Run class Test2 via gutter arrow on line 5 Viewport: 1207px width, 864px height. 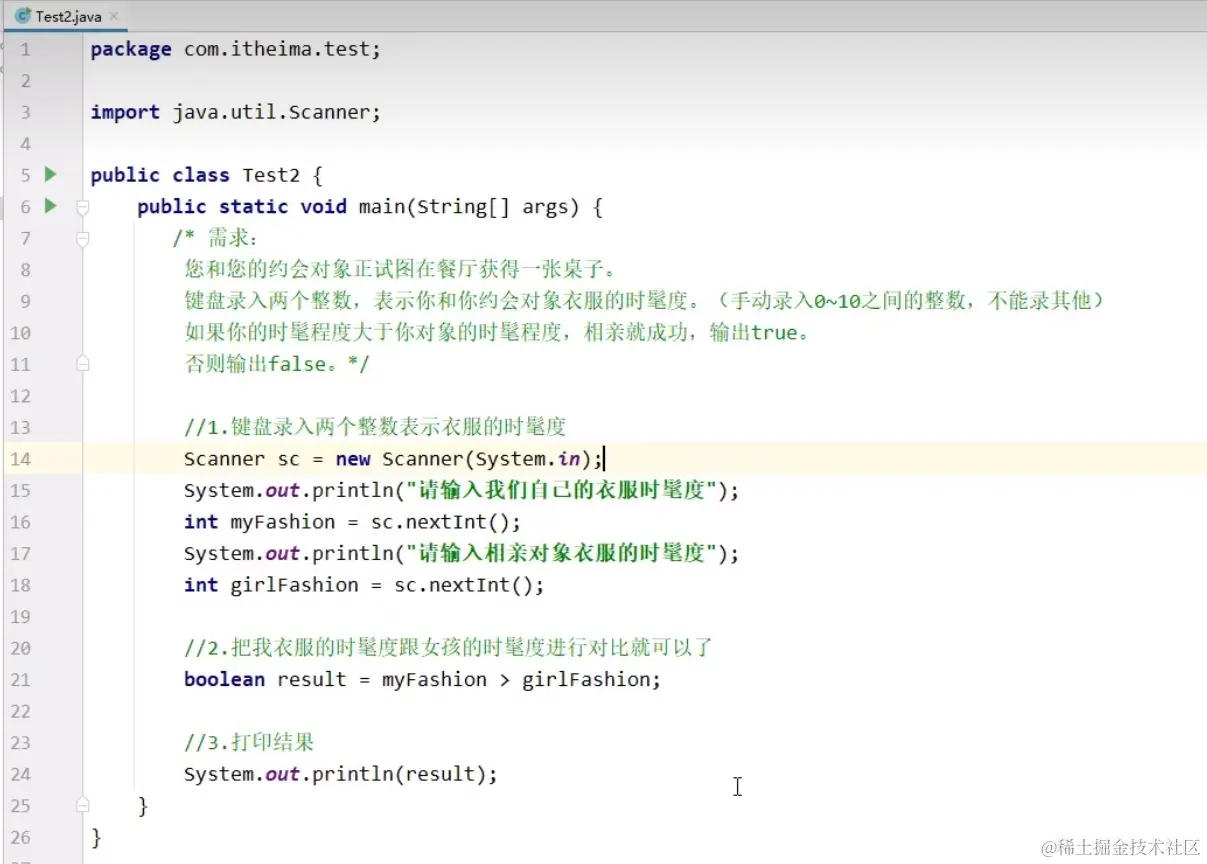click(50, 175)
